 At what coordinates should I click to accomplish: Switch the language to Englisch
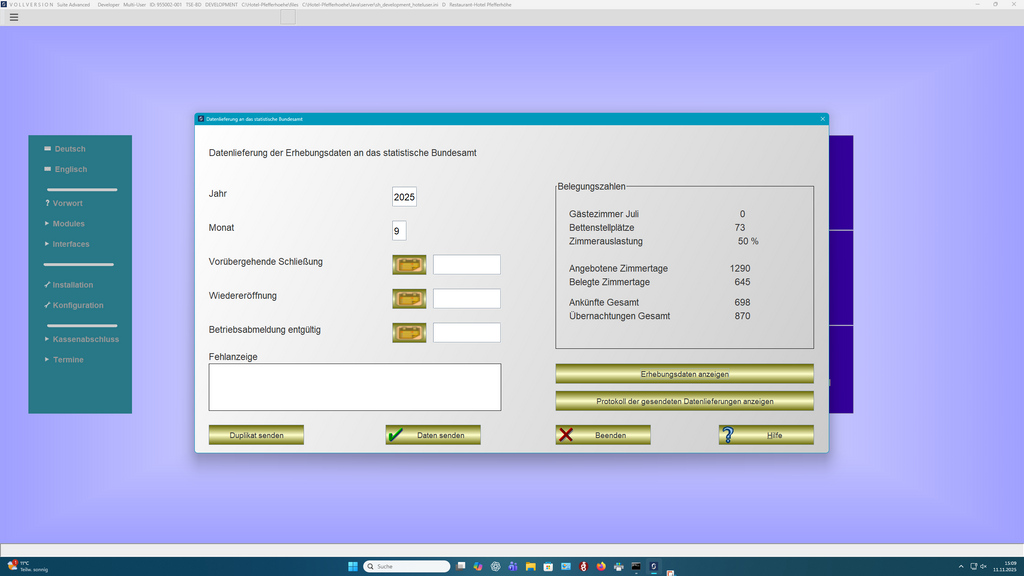click(x=68, y=169)
